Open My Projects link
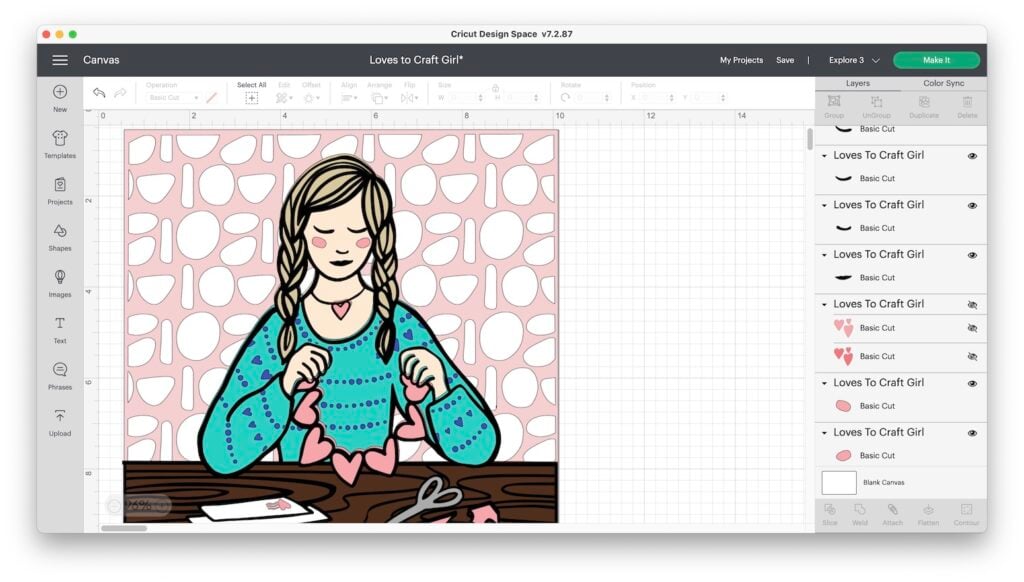Viewport: 1024px width, 582px height. 741,60
